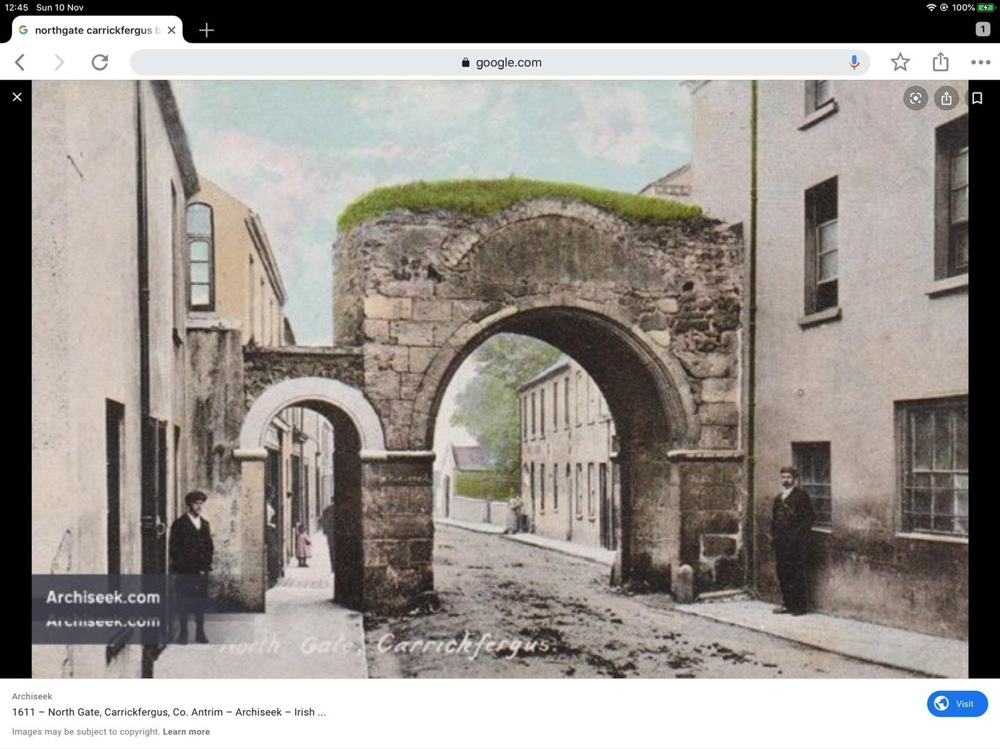Image resolution: width=1000 pixels, height=749 pixels.
Task: Bookmark this page with the star icon
Action: click(x=900, y=62)
